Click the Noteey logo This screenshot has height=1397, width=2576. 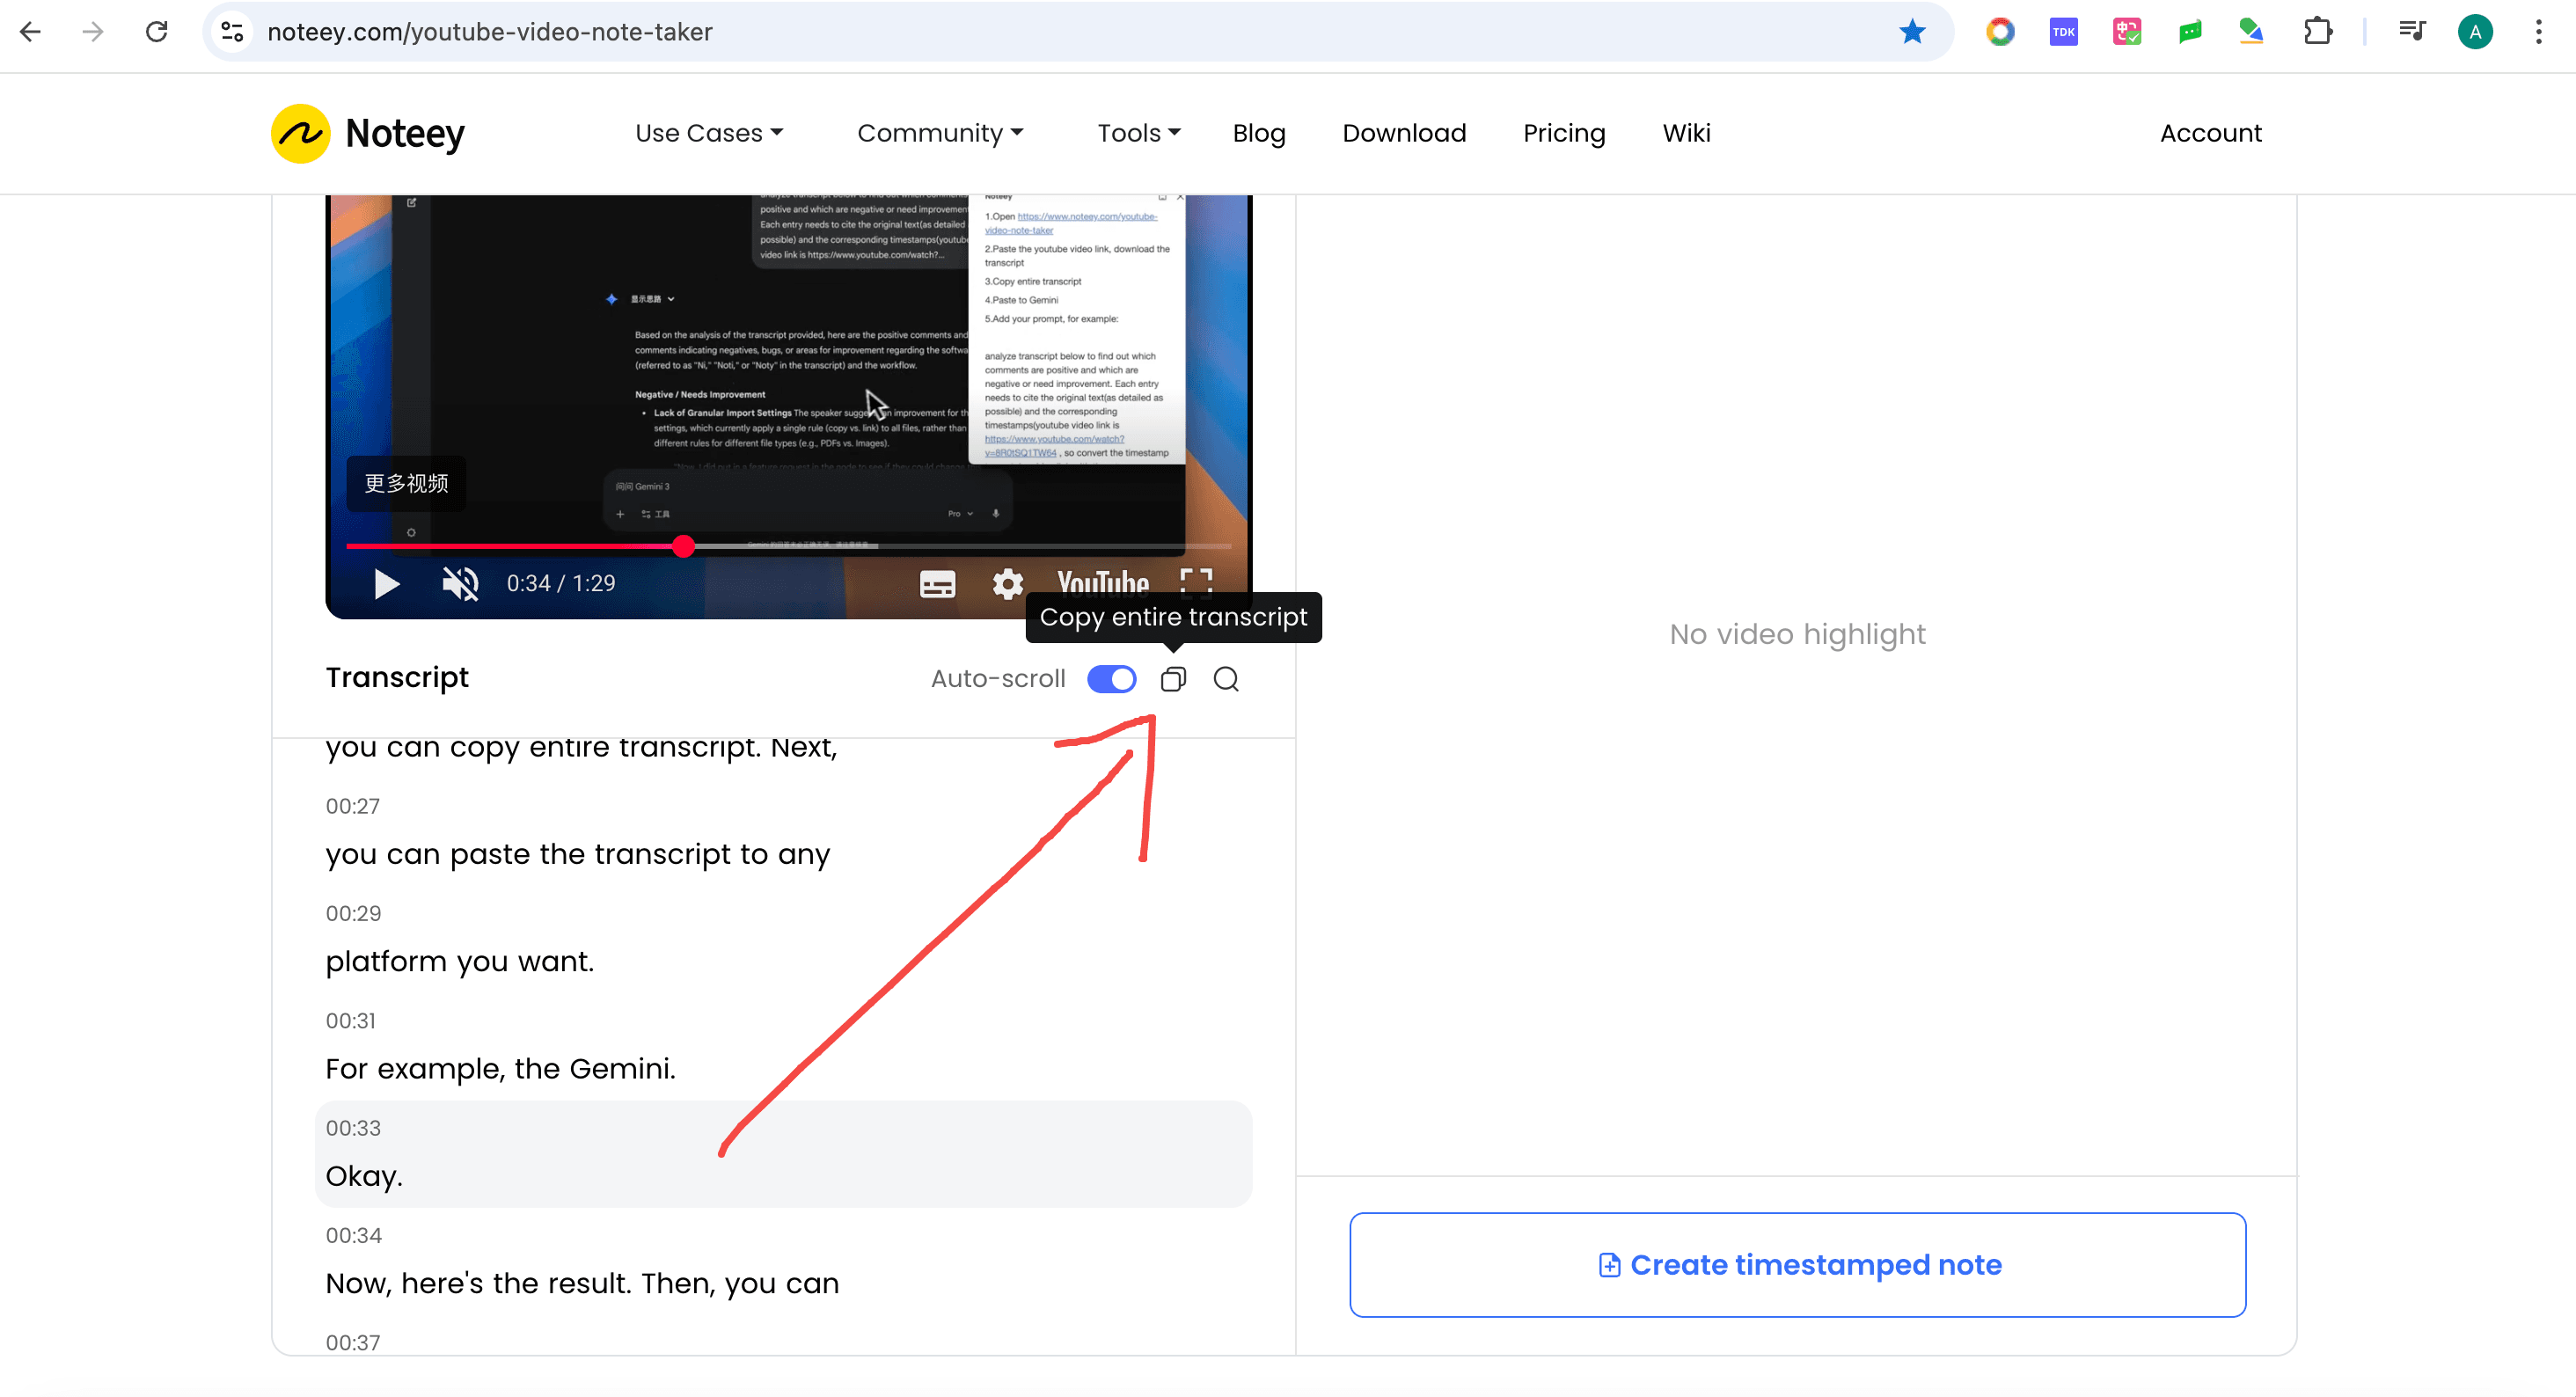tap(366, 133)
